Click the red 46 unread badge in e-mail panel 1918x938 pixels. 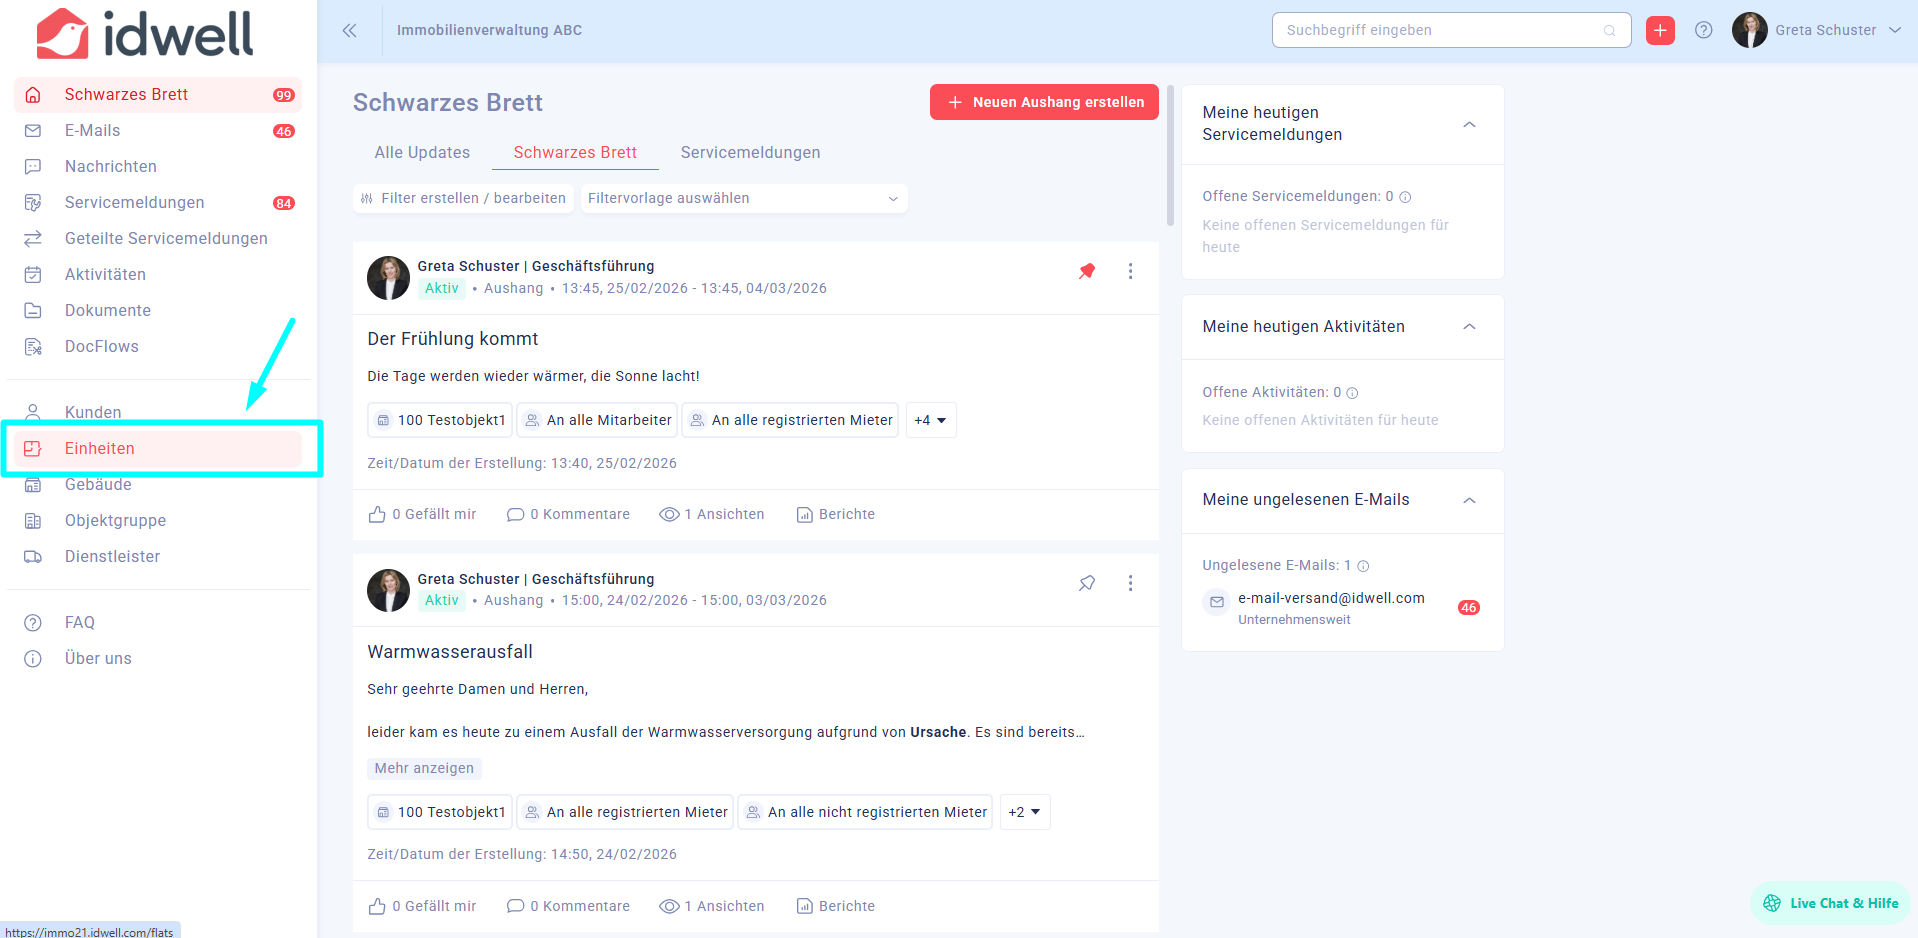[x=1468, y=608]
